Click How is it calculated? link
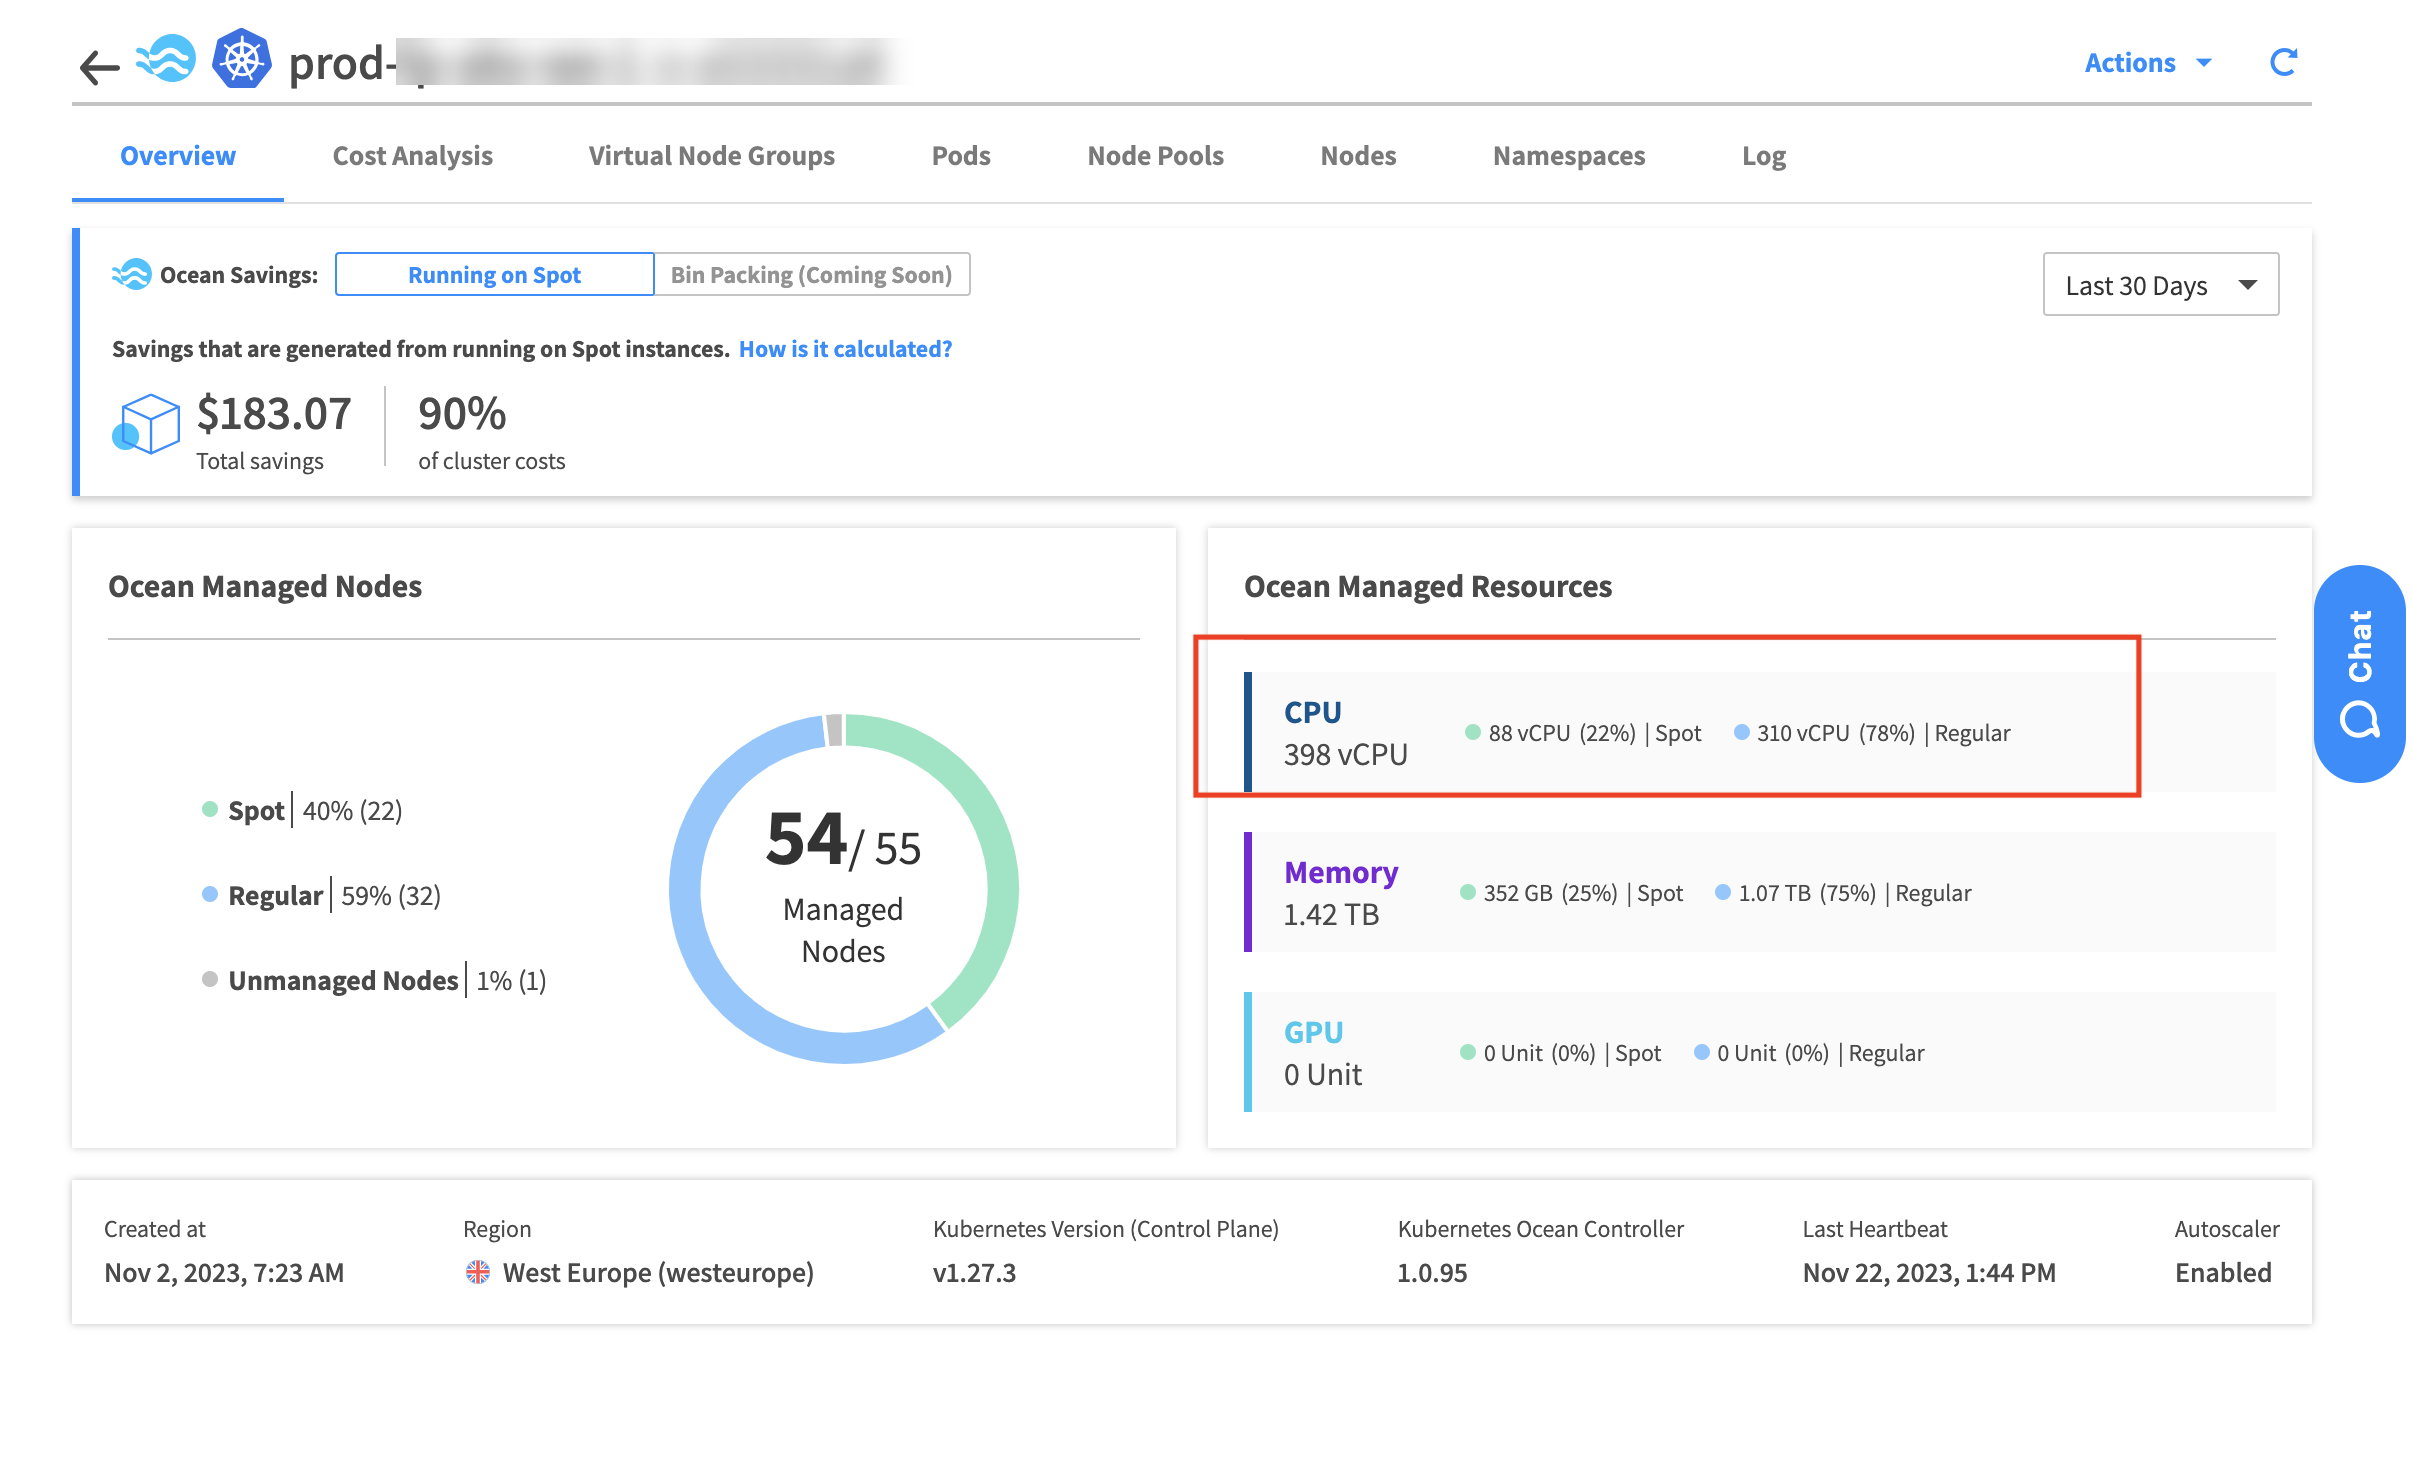 (x=845, y=349)
